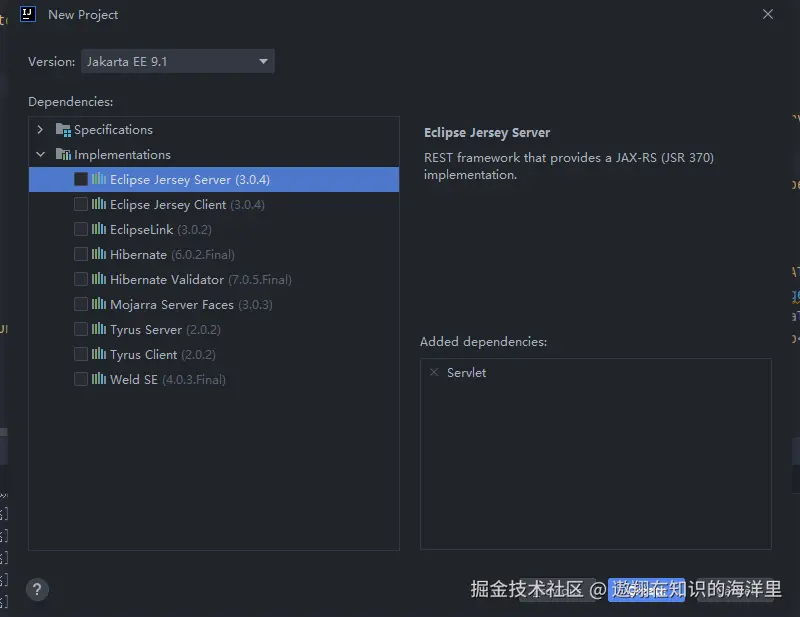Click the Specifications folder icon

tap(63, 130)
